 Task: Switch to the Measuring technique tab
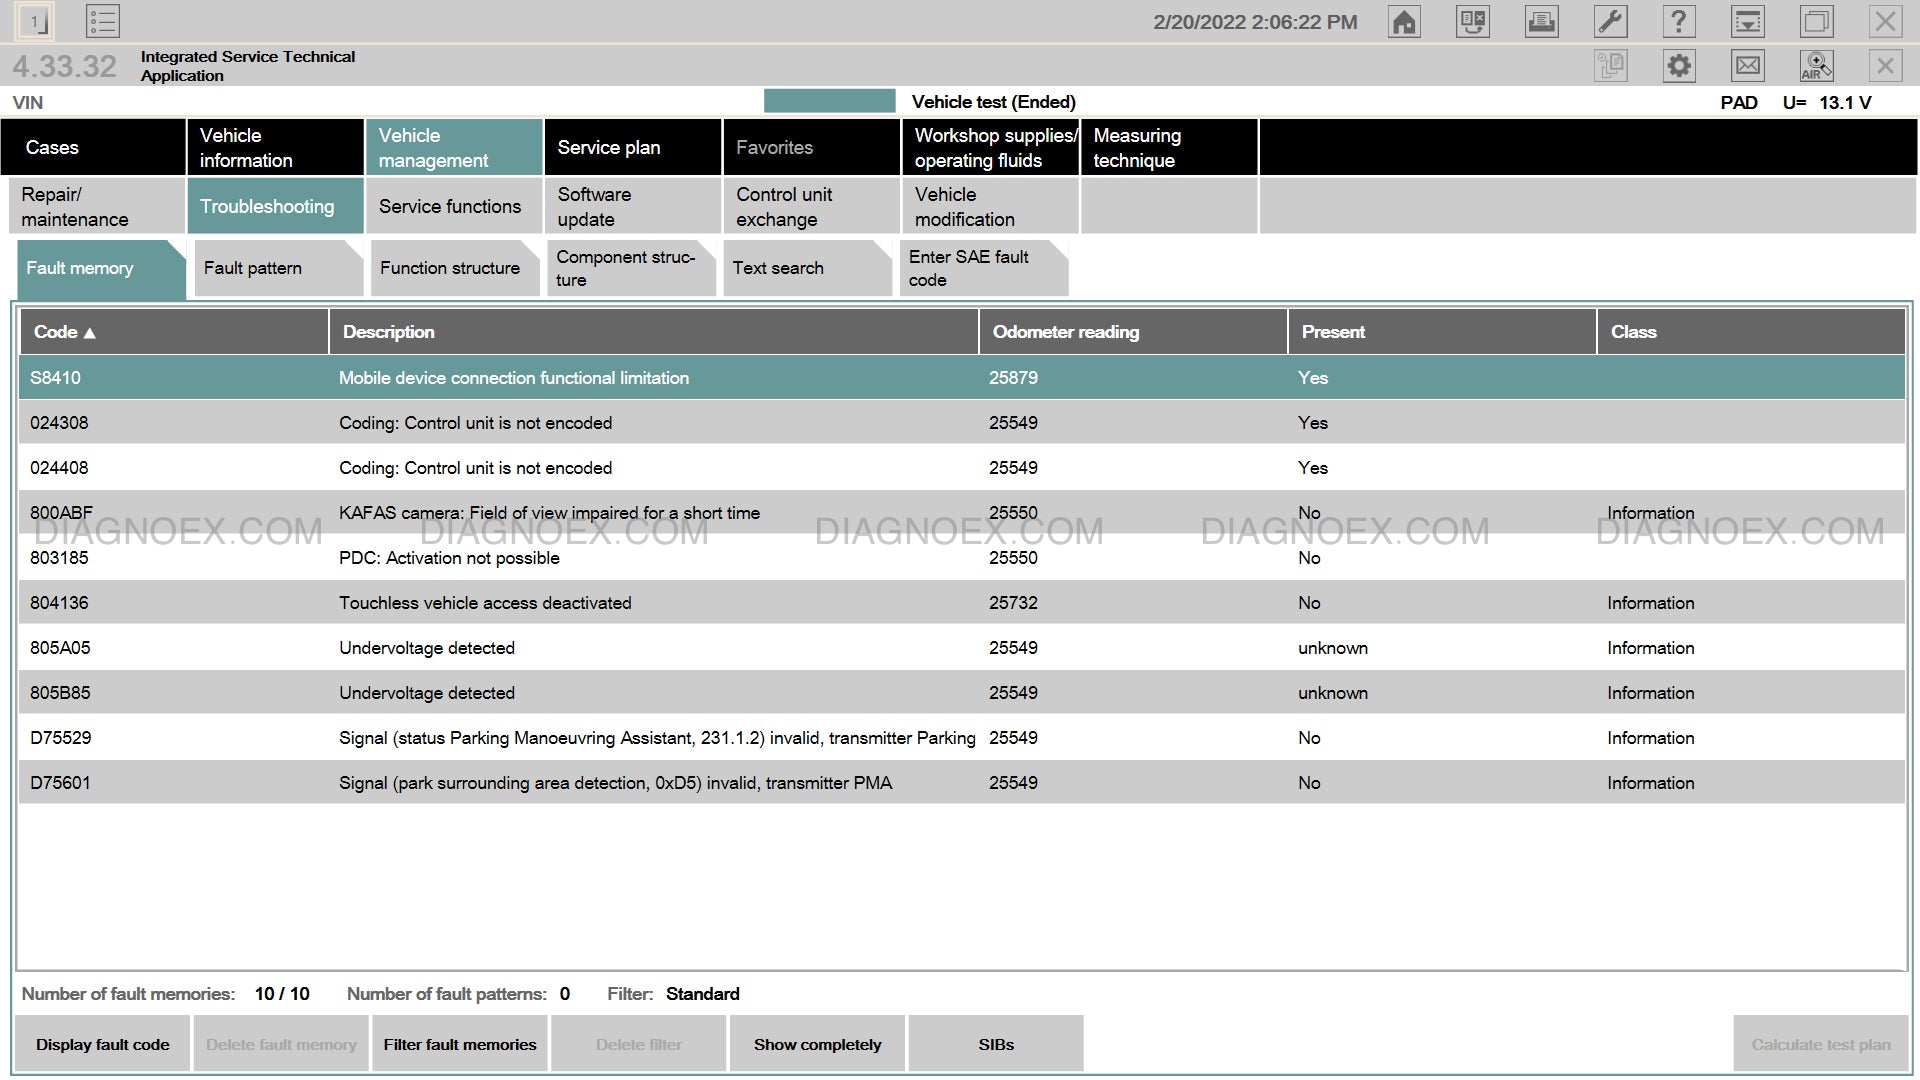[x=1169, y=147]
